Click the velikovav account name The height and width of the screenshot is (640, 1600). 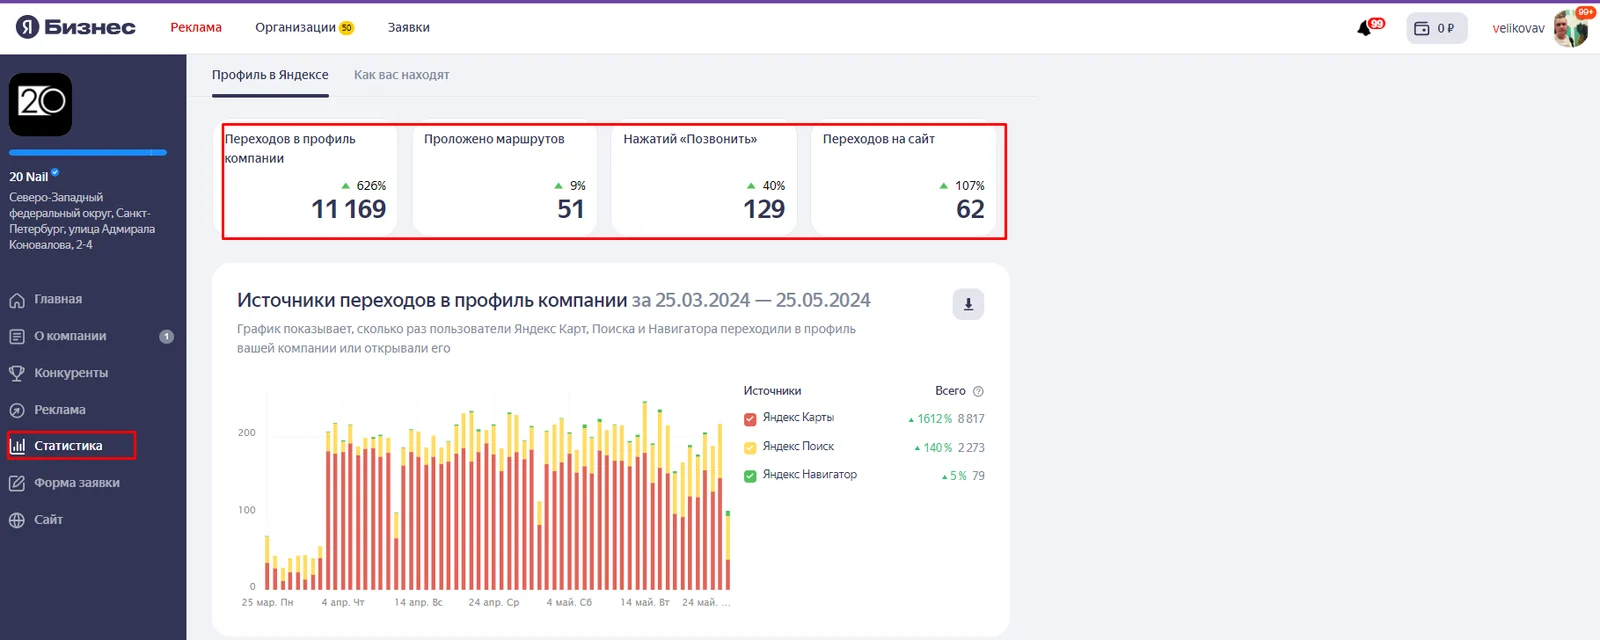click(1518, 28)
